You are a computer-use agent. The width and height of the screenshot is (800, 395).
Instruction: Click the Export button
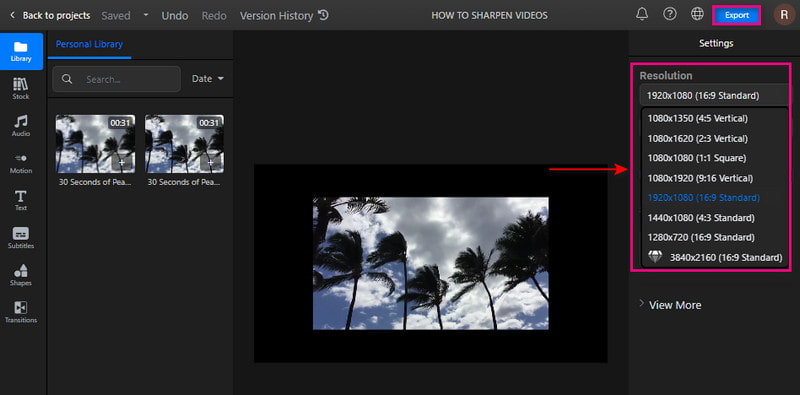coord(737,15)
